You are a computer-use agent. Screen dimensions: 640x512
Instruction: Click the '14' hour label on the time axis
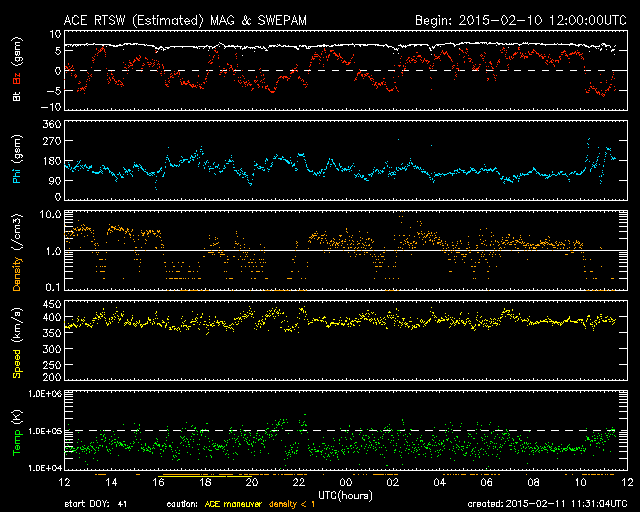(111, 483)
